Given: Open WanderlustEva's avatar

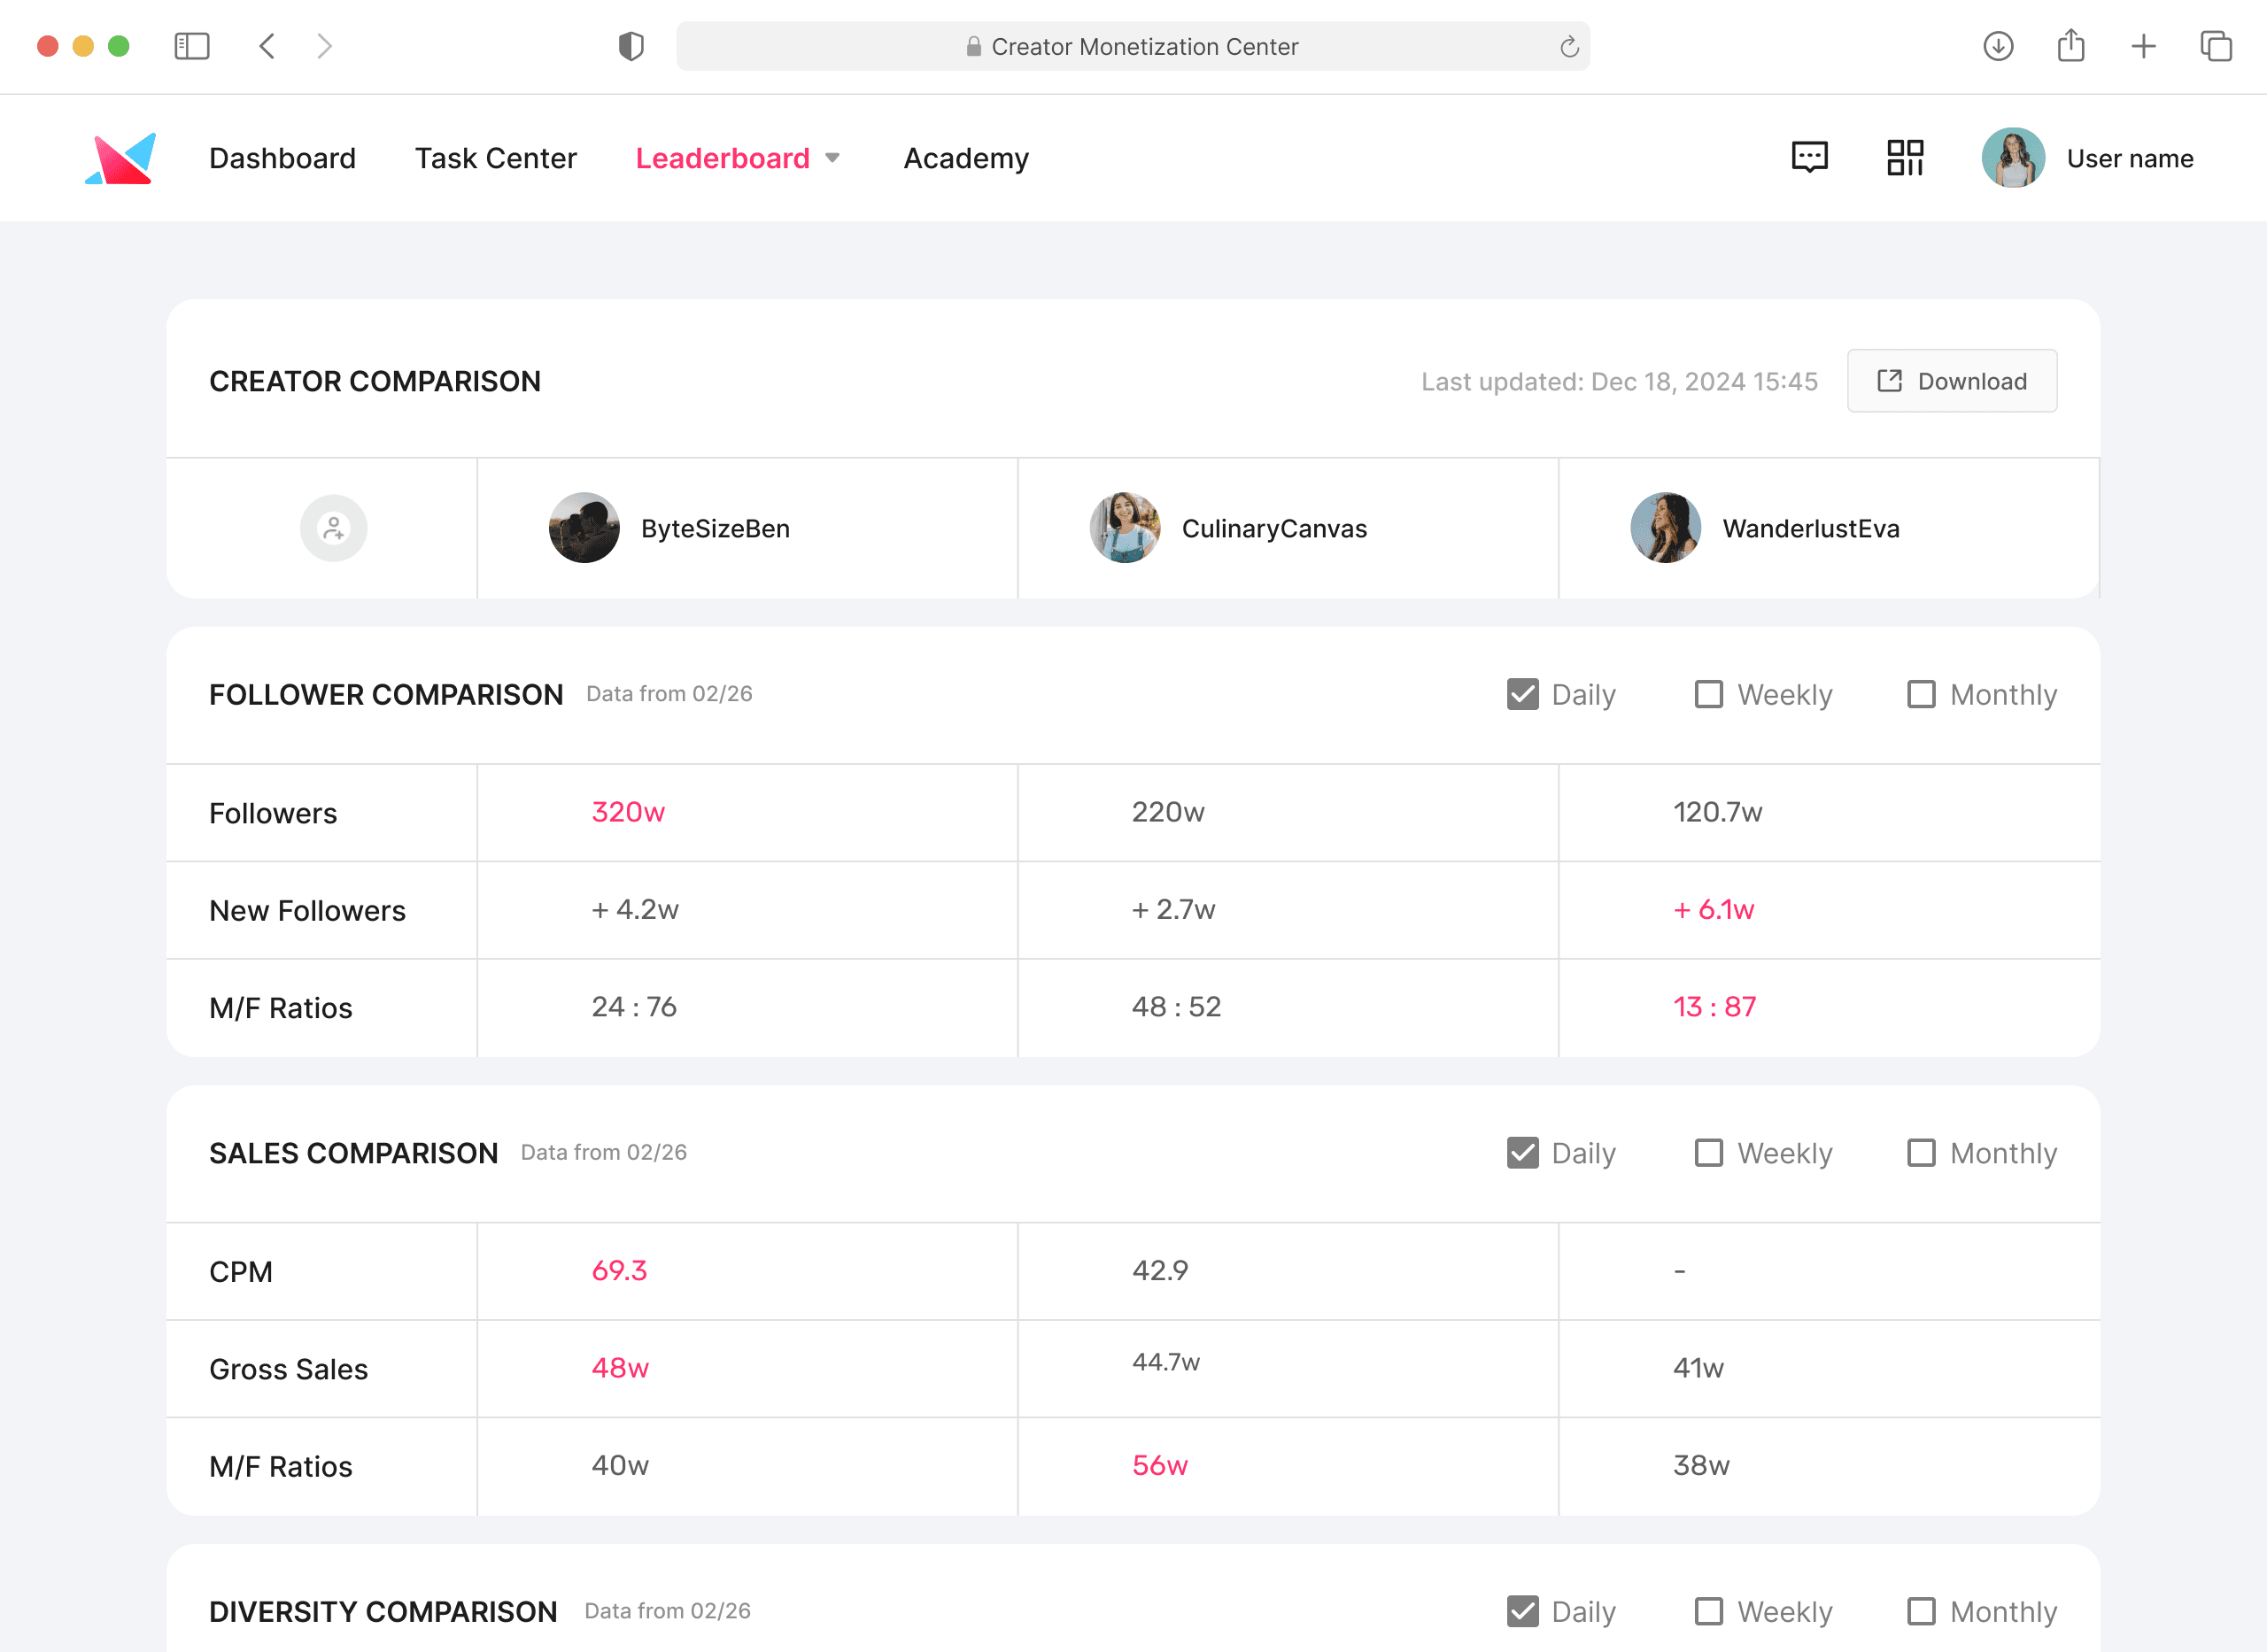Looking at the screenshot, I should pyautogui.click(x=1666, y=528).
